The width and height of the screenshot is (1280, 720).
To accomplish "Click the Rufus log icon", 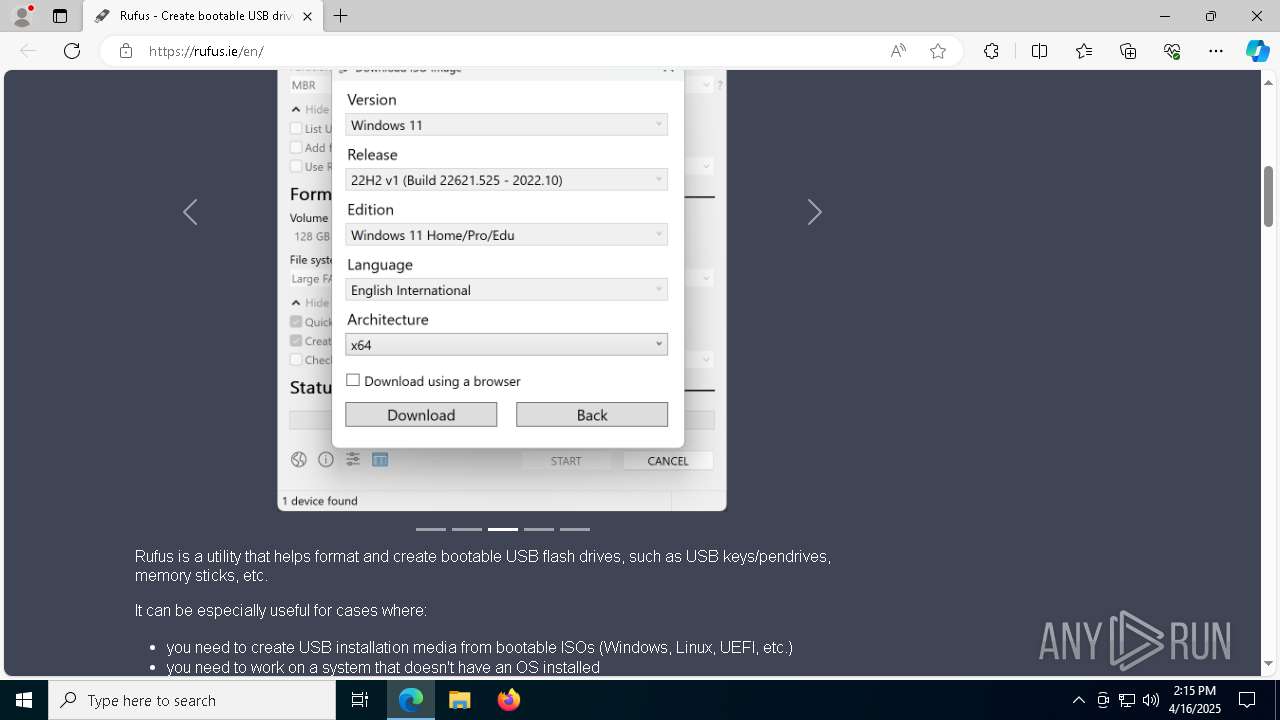I will point(380,460).
